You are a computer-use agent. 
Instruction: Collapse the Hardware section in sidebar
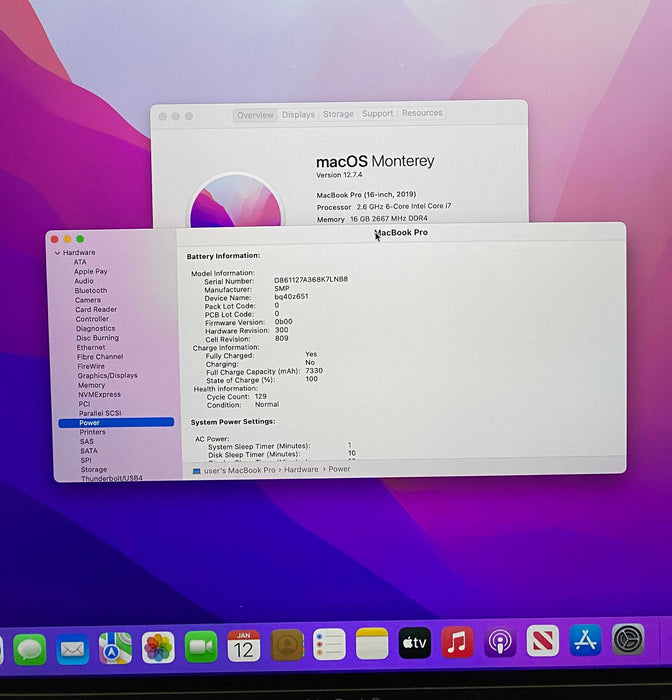[57, 253]
